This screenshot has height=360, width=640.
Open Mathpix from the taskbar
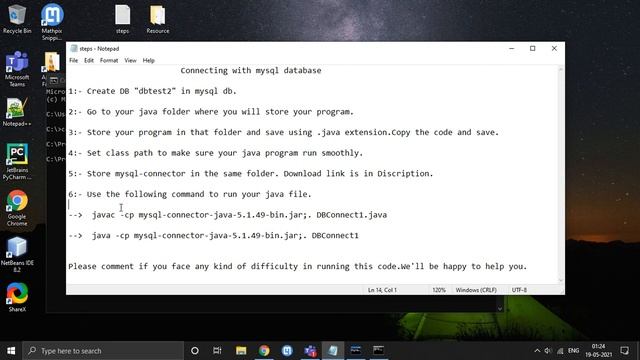click(x=287, y=351)
